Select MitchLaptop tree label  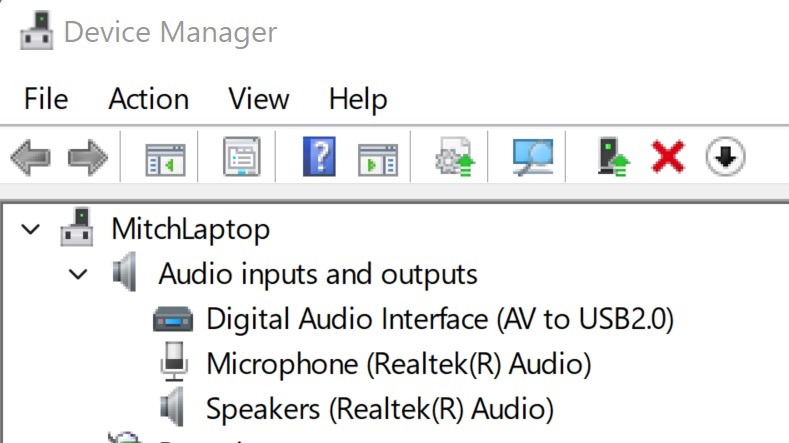coord(191,230)
